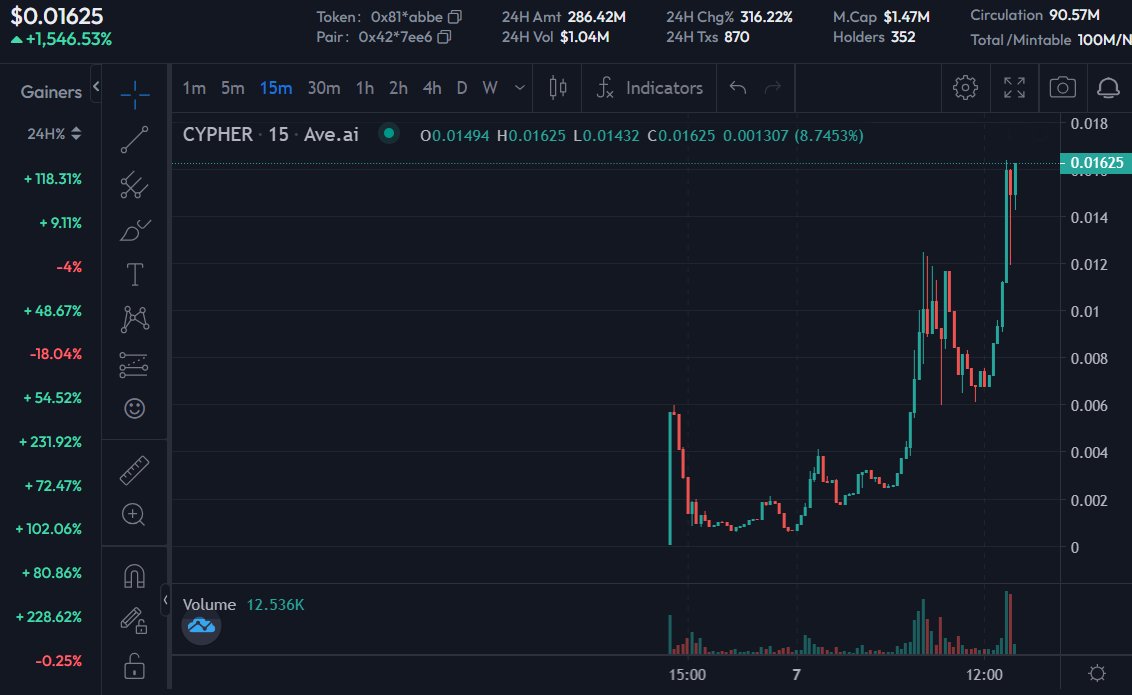This screenshot has height=695, width=1132.
Task: Switch to 30m timeframe
Action: [x=323, y=88]
